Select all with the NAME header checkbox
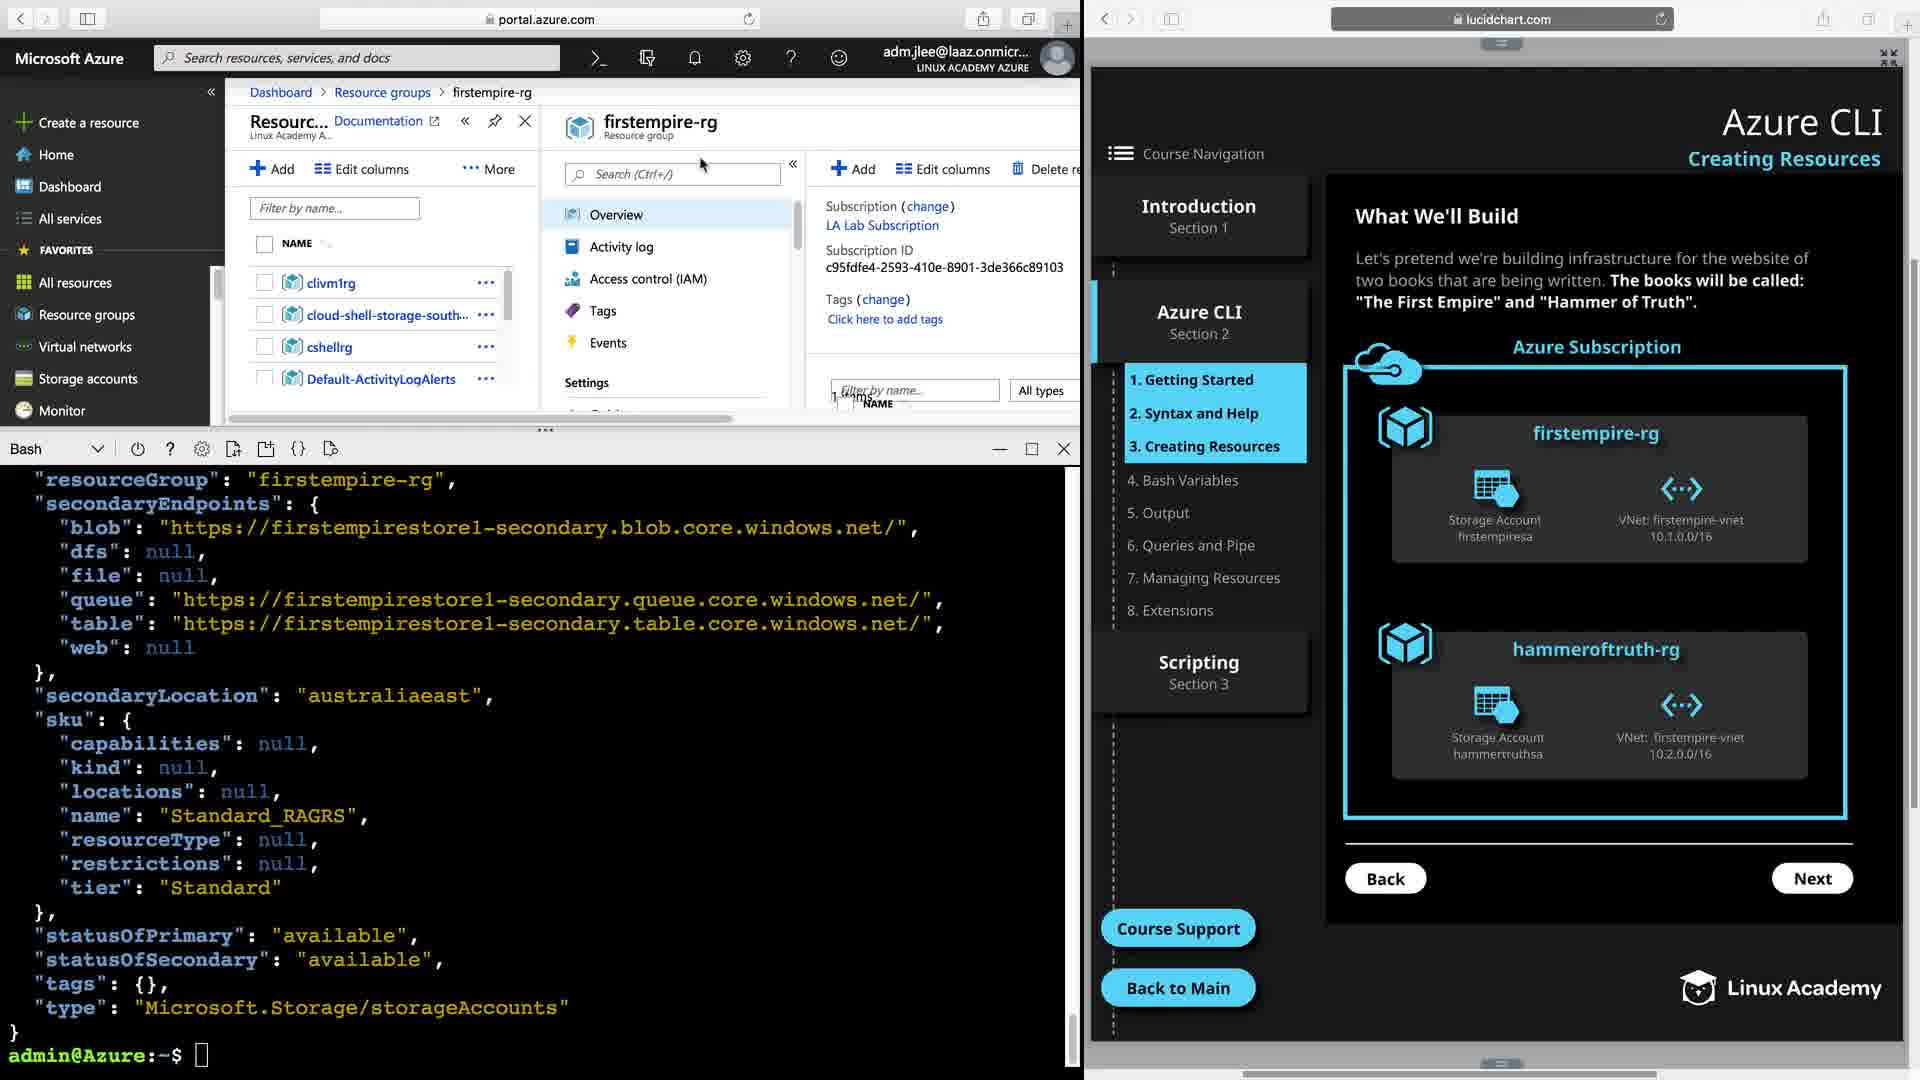Image resolution: width=1920 pixels, height=1080 pixels. [x=264, y=244]
